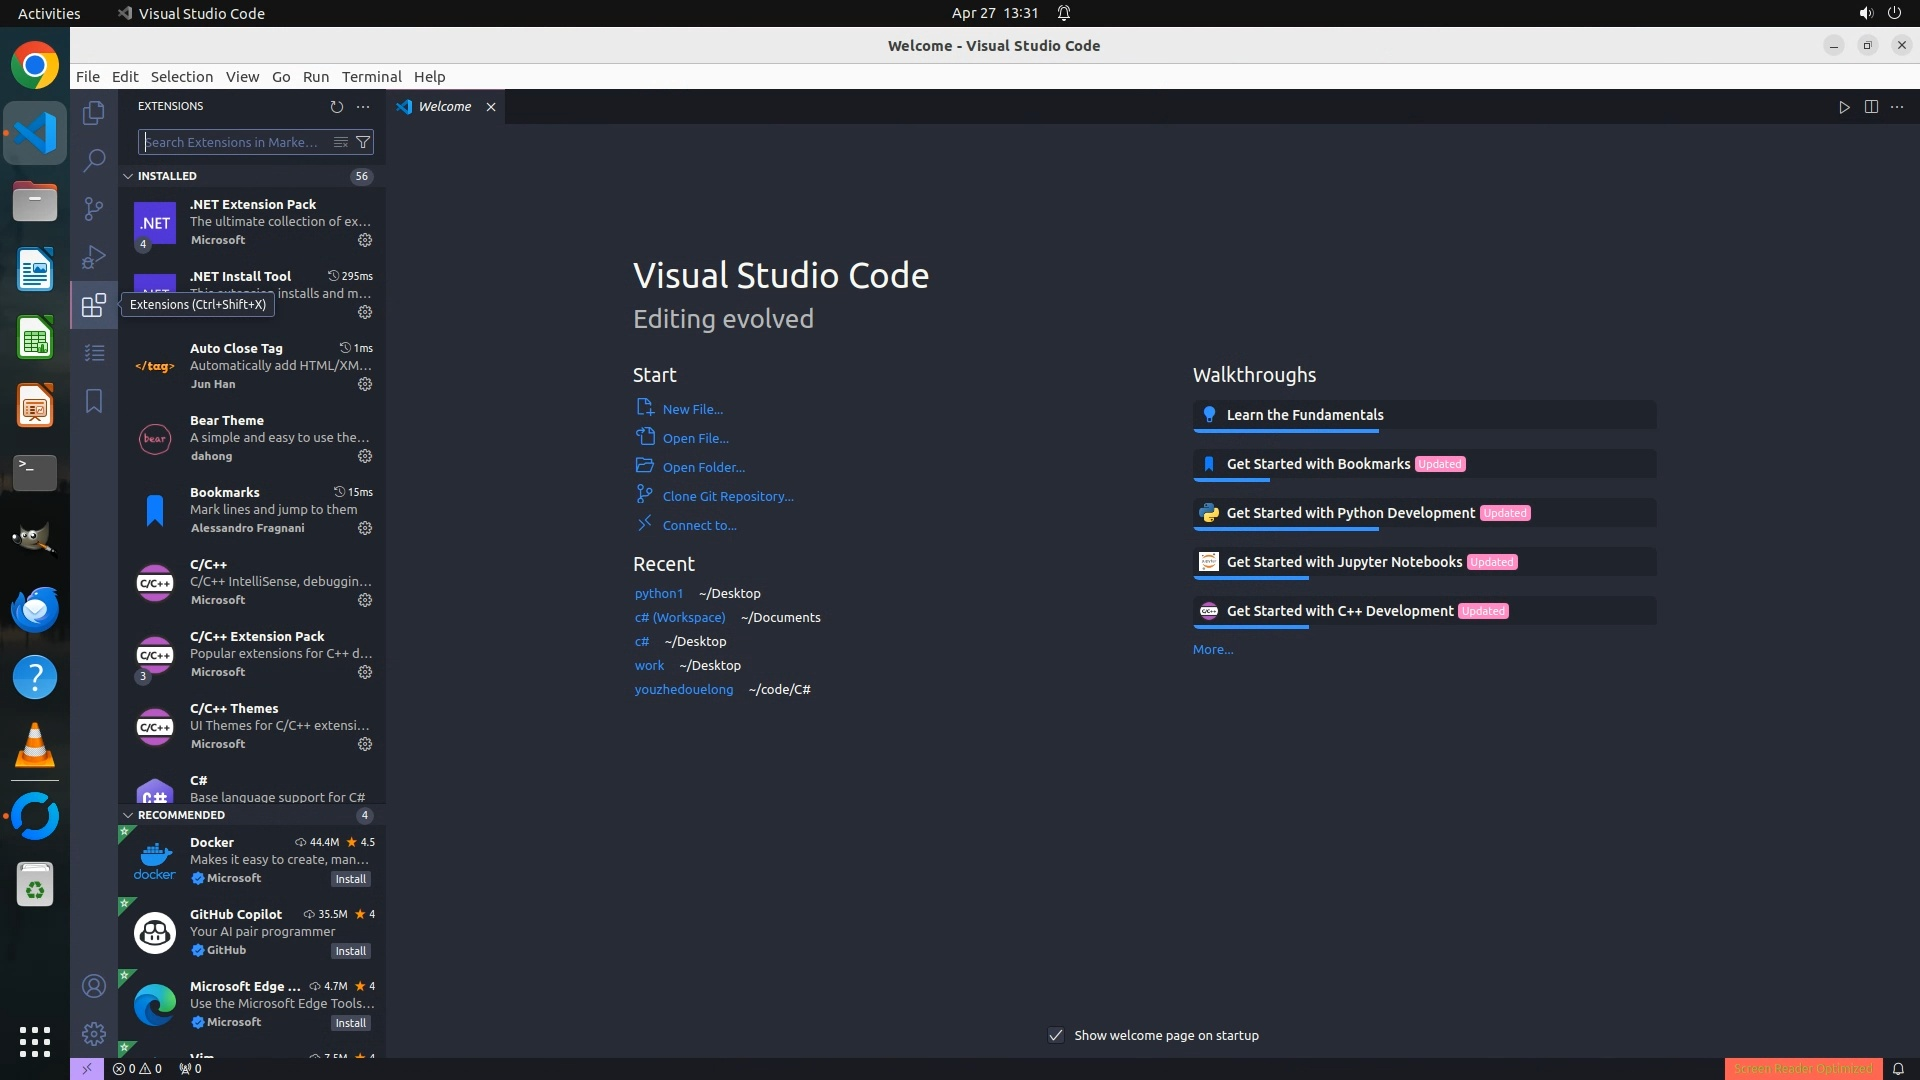Viewport: 1920px width, 1080px height.
Task: Open the Terminal menu
Action: tap(371, 77)
